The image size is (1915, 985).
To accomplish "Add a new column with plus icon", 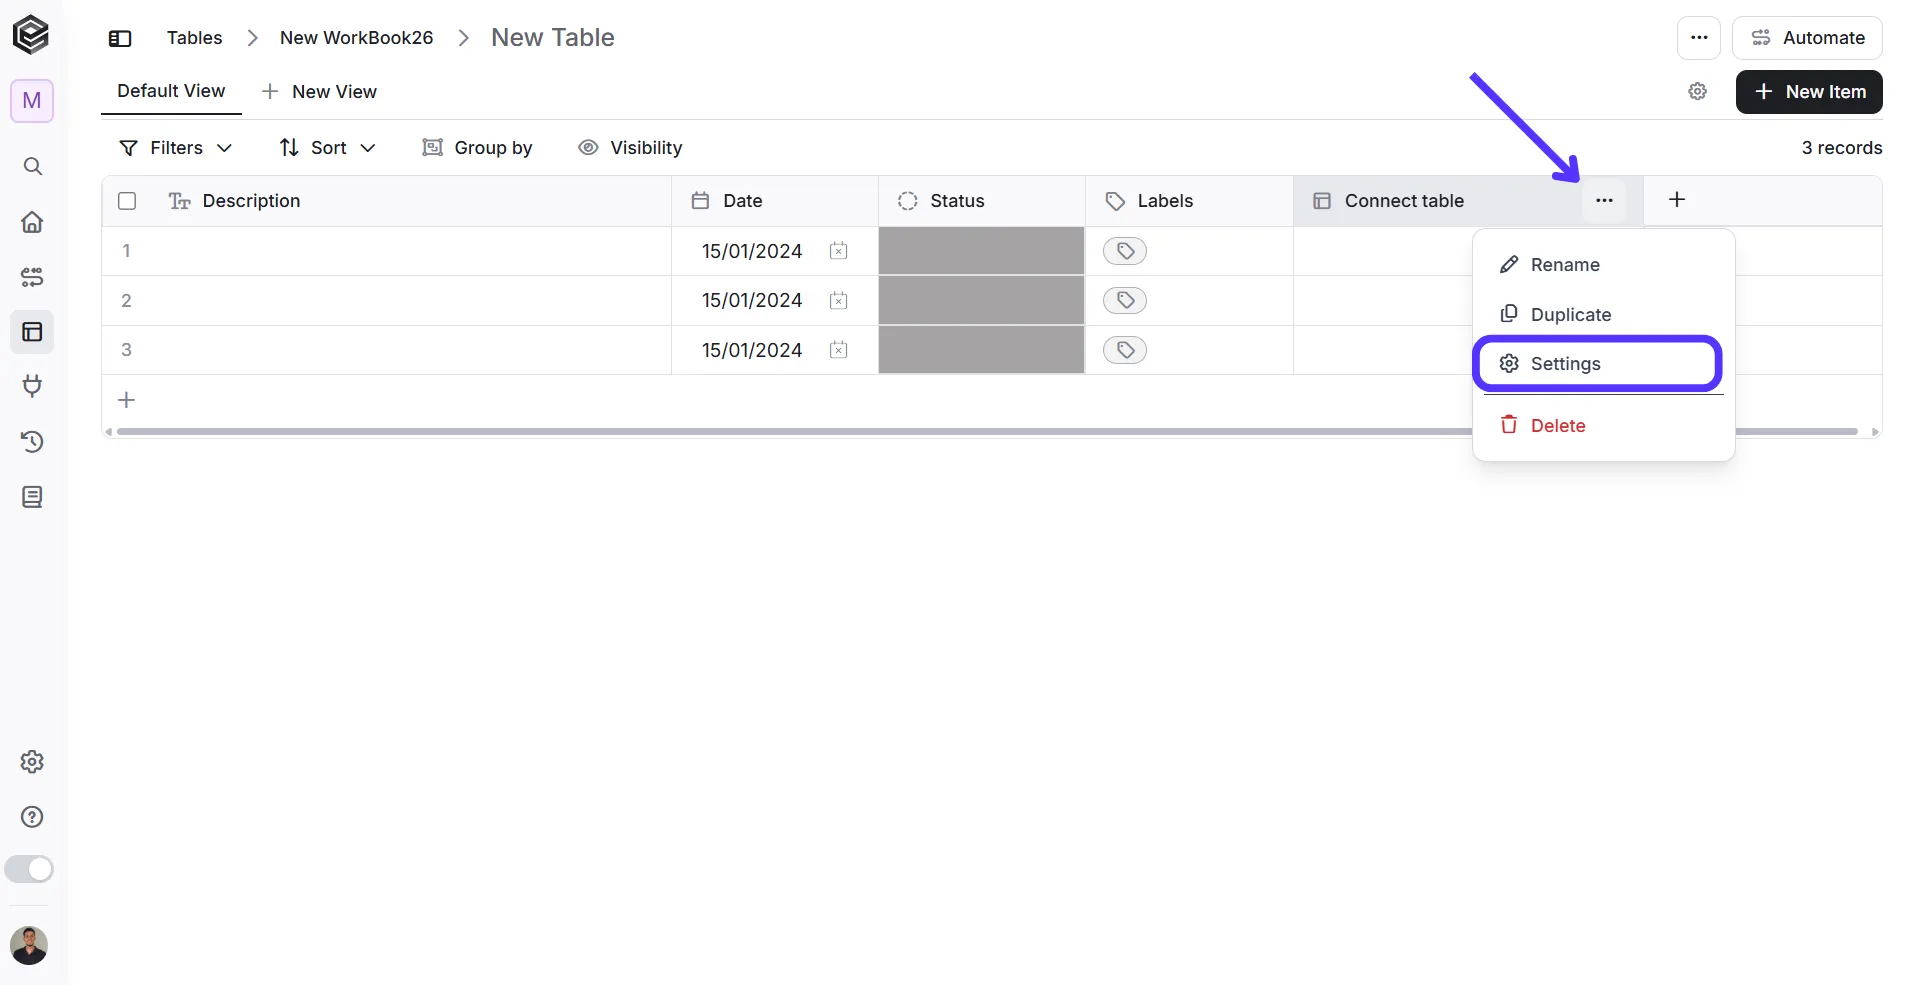I will (x=1677, y=200).
